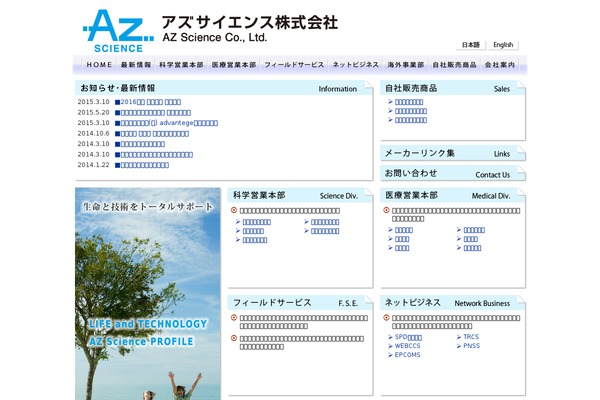Click the arrow icon beside WEBCCS

coord(390,346)
